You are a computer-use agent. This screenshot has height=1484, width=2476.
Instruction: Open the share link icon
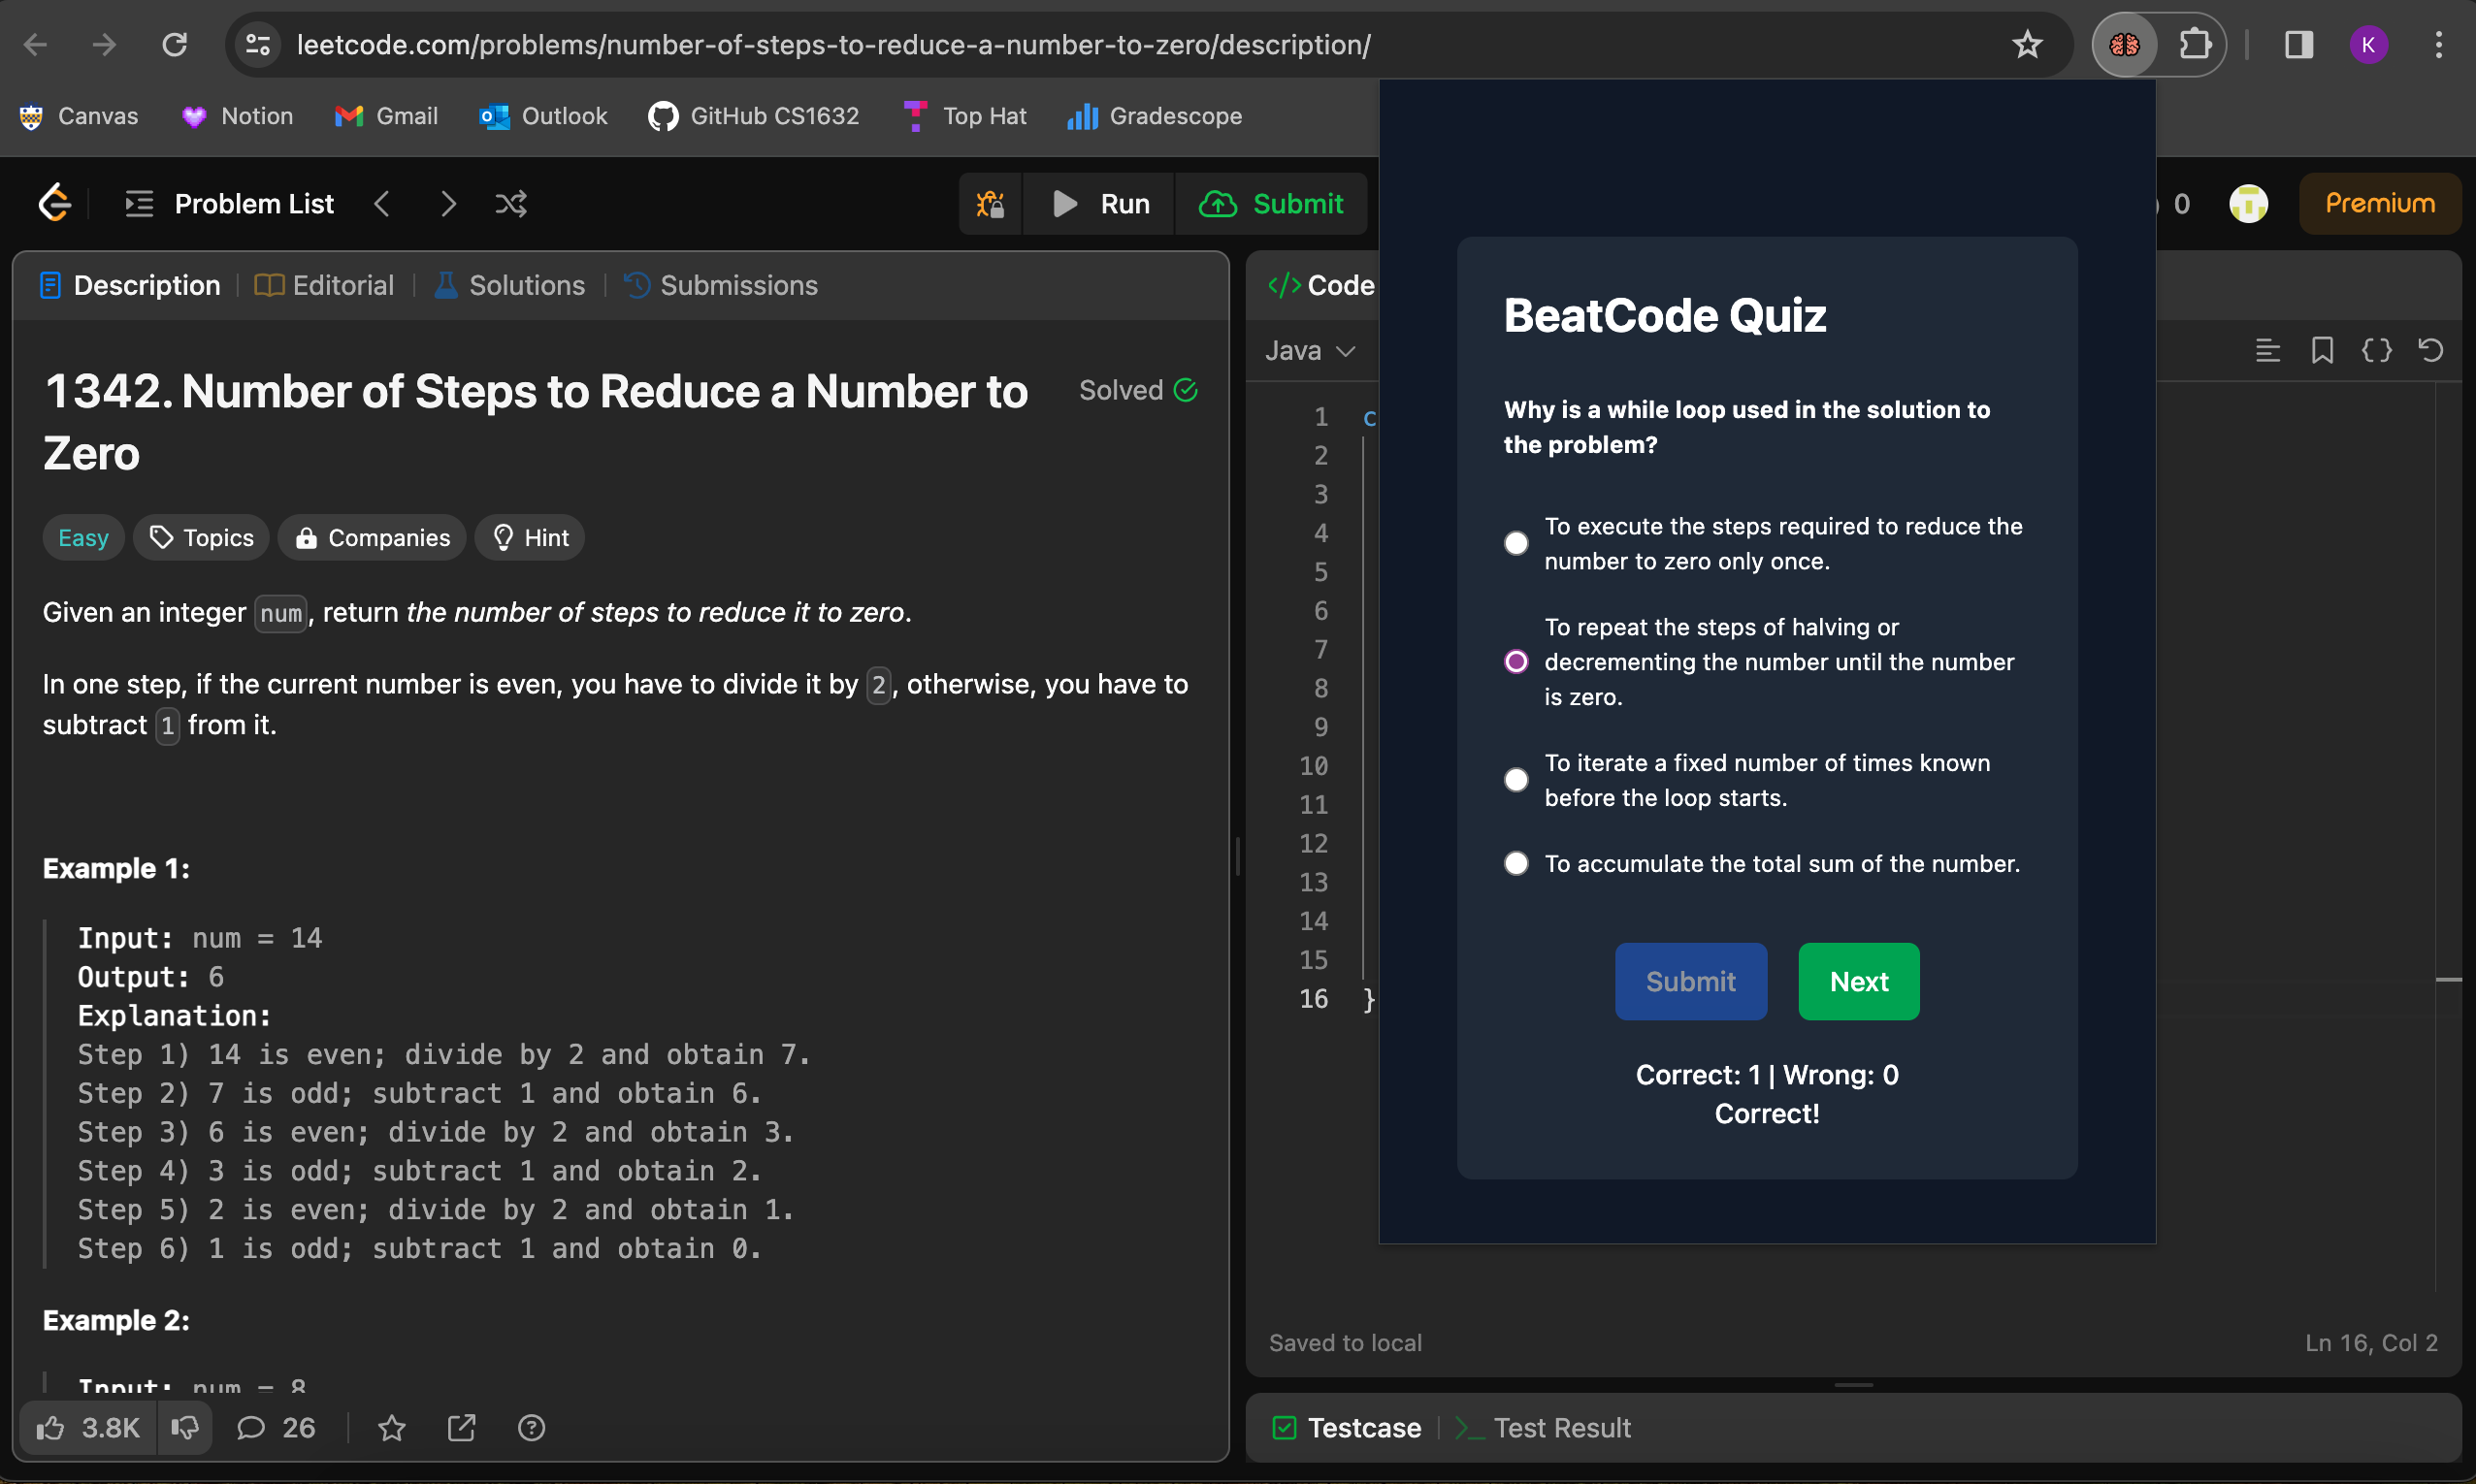(x=461, y=1428)
